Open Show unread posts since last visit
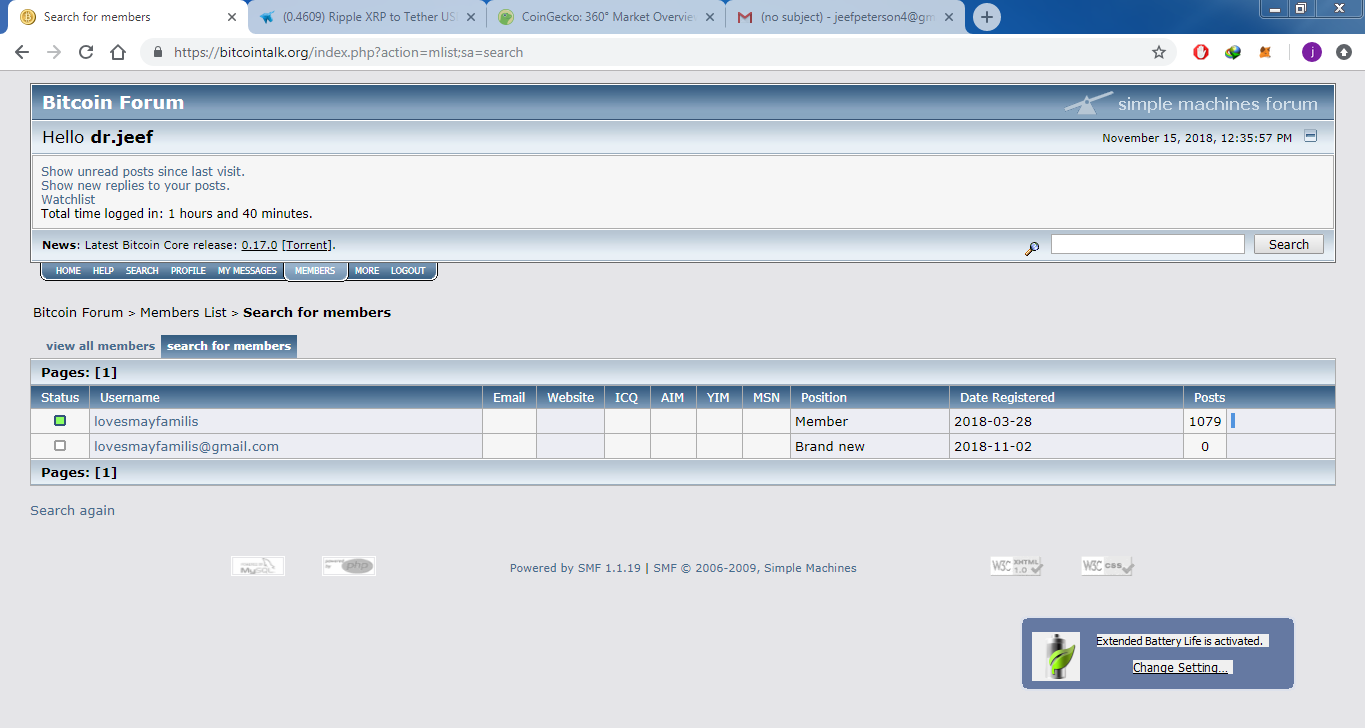This screenshot has height=728, width=1365. pos(143,172)
